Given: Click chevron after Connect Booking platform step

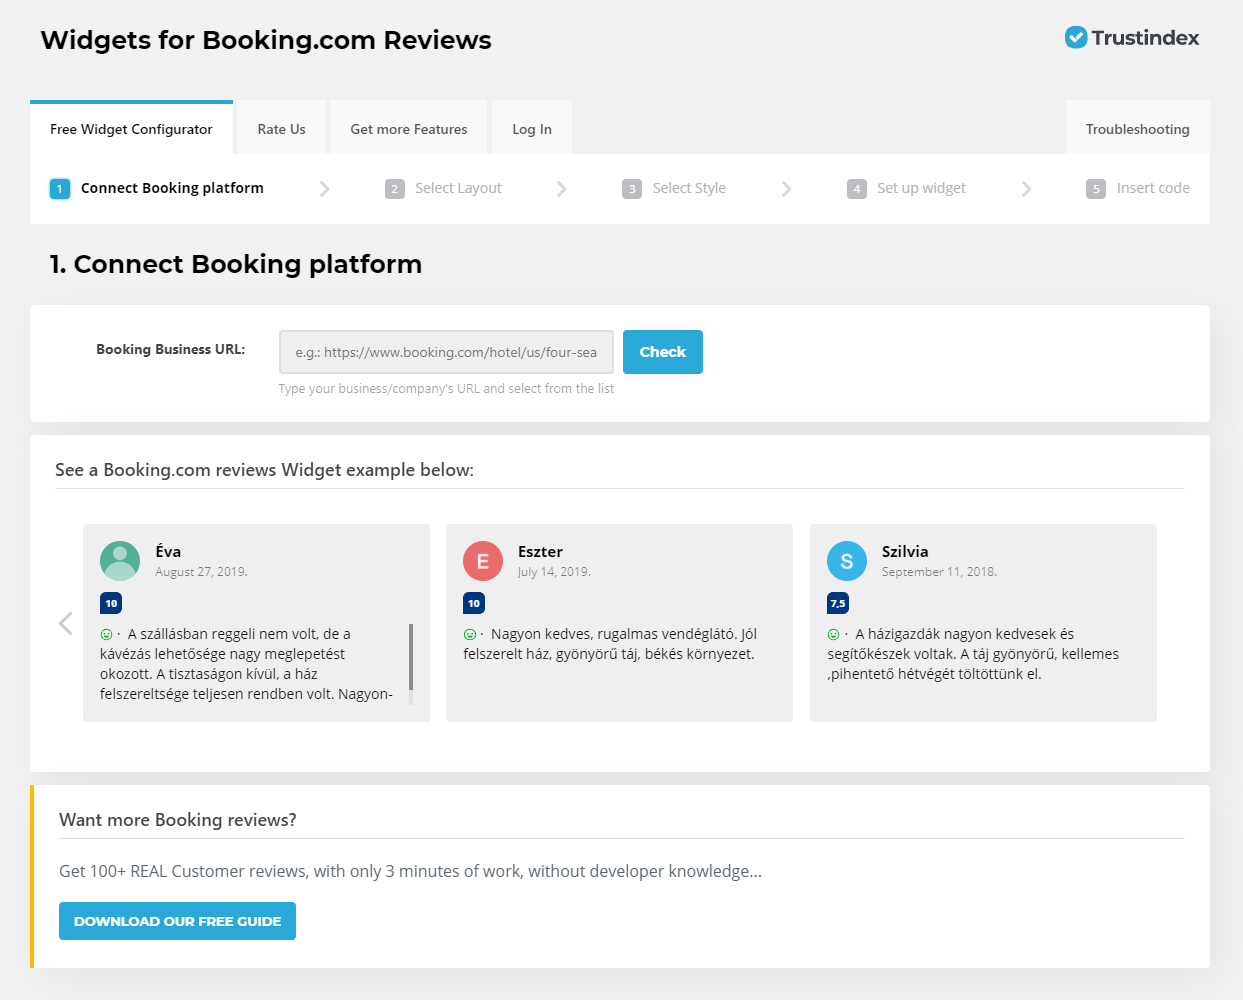Looking at the screenshot, I should pyautogui.click(x=324, y=188).
